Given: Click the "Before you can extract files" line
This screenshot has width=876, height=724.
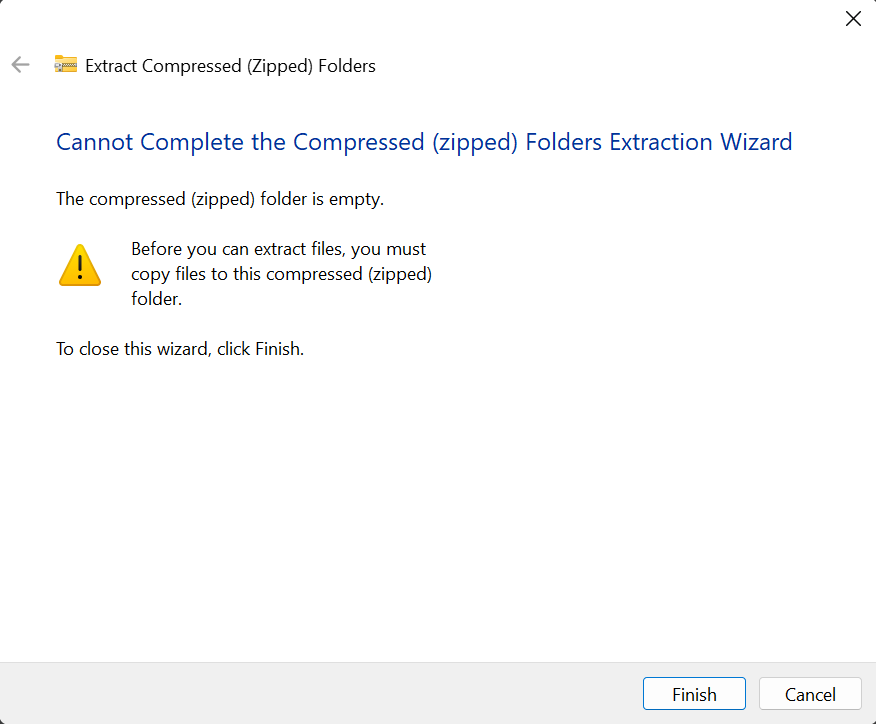Looking at the screenshot, I should pos(278,249).
